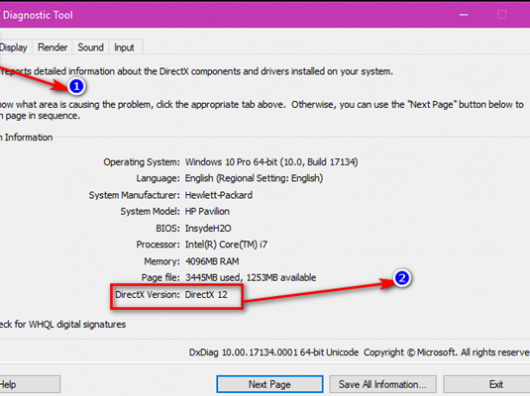The height and width of the screenshot is (396, 530).
Task: Click the Hewlett-Packard manufacturer value
Action: [x=219, y=195]
